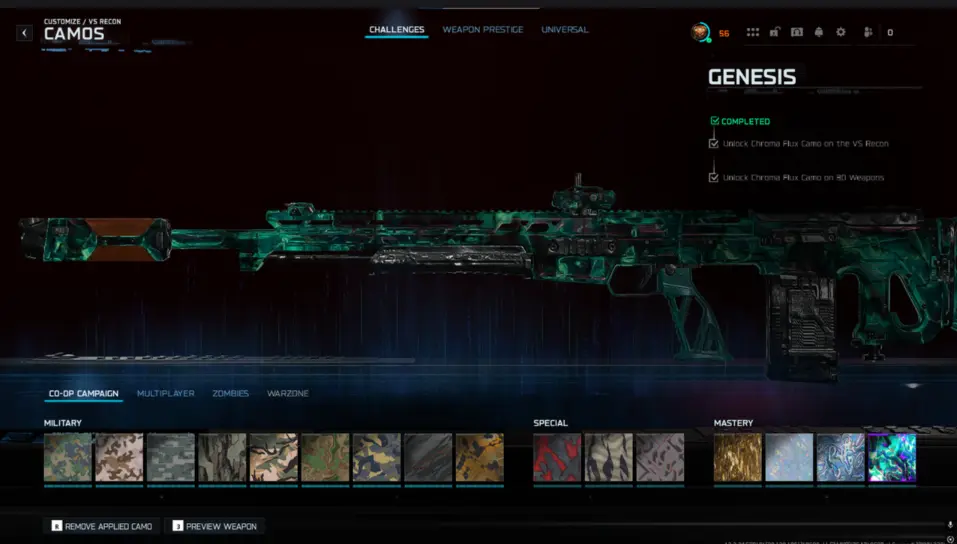Click the microphone icon at bottom right corner
This screenshot has width=957, height=544.
point(950,525)
